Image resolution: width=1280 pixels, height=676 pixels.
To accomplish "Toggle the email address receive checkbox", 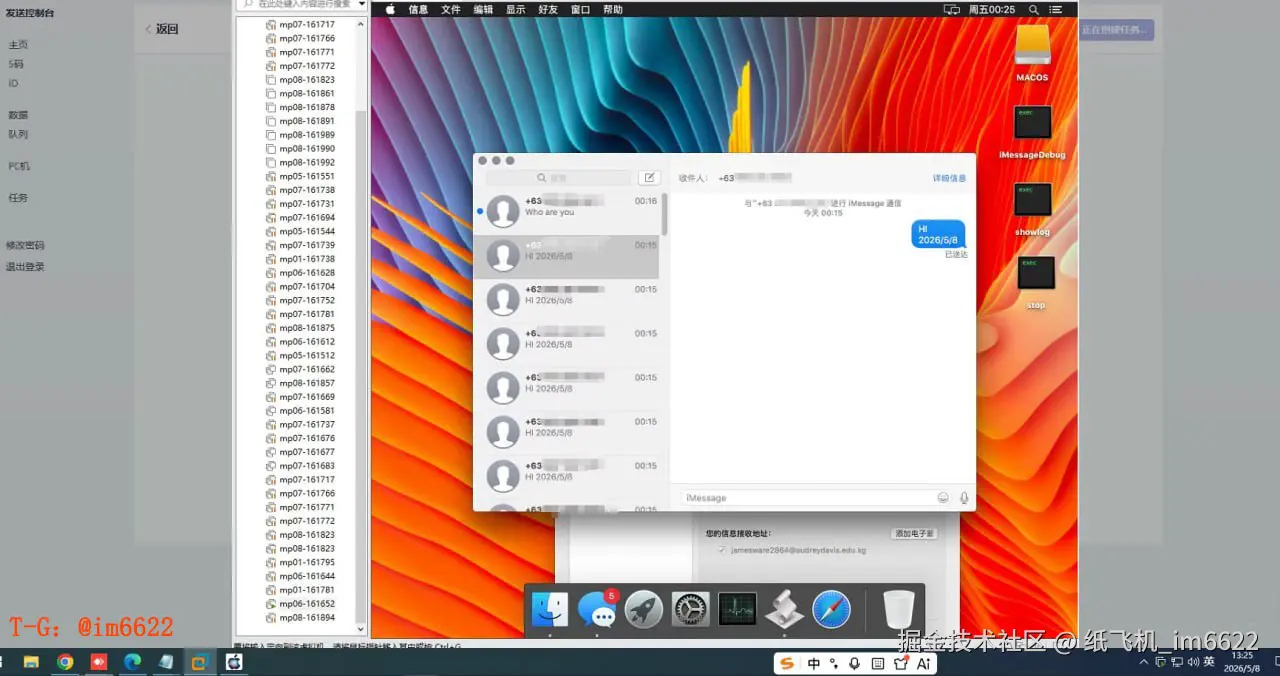I will click(x=721, y=550).
